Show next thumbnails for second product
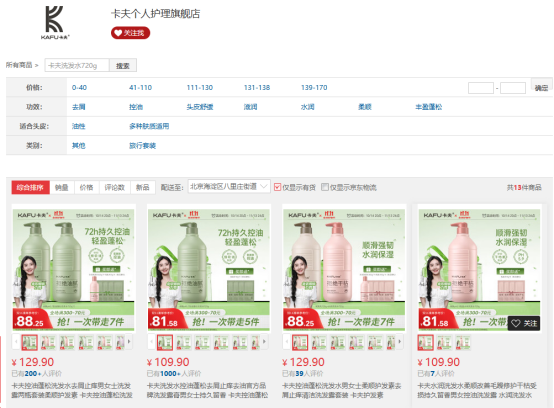Image resolution: width=554 pixels, height=408 pixels. [x=264, y=342]
